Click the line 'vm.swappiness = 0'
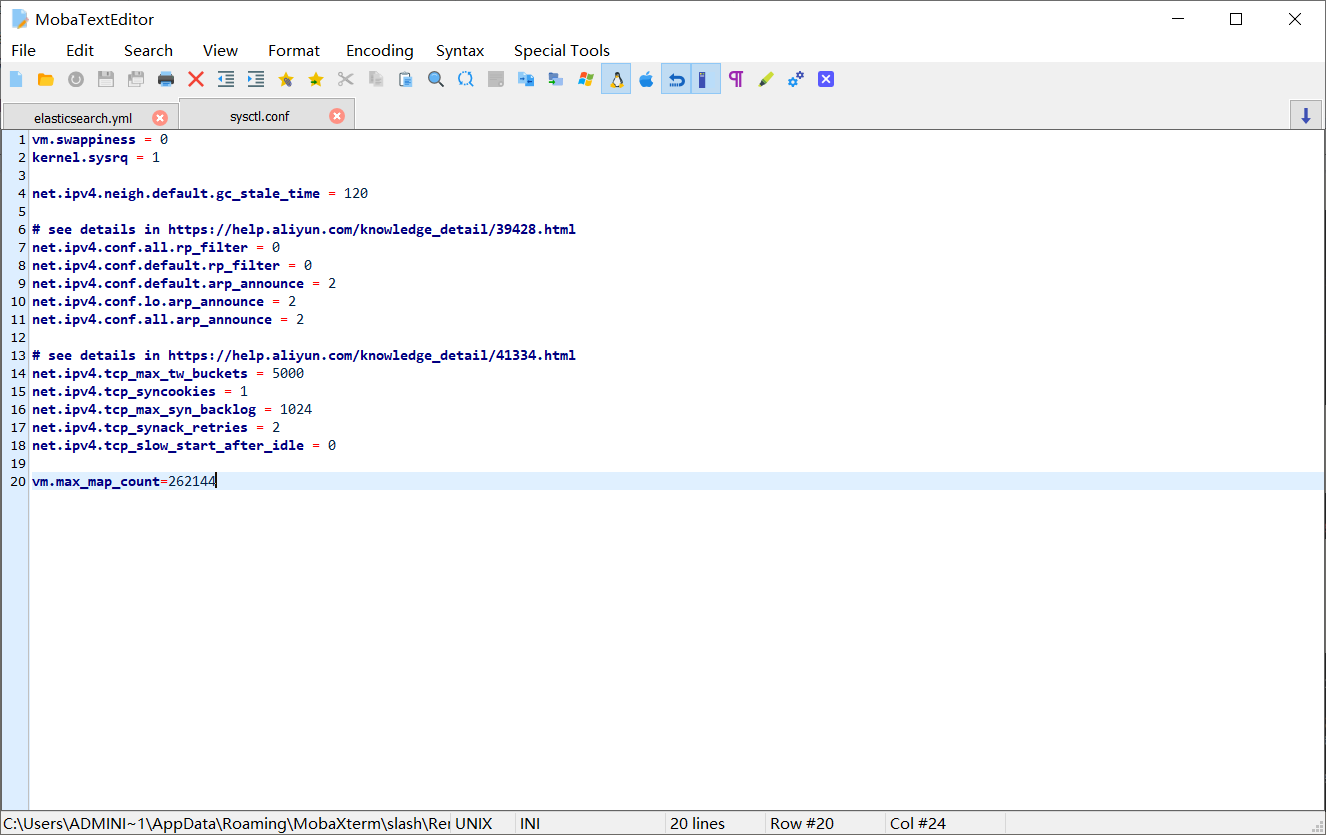 click(x=100, y=140)
